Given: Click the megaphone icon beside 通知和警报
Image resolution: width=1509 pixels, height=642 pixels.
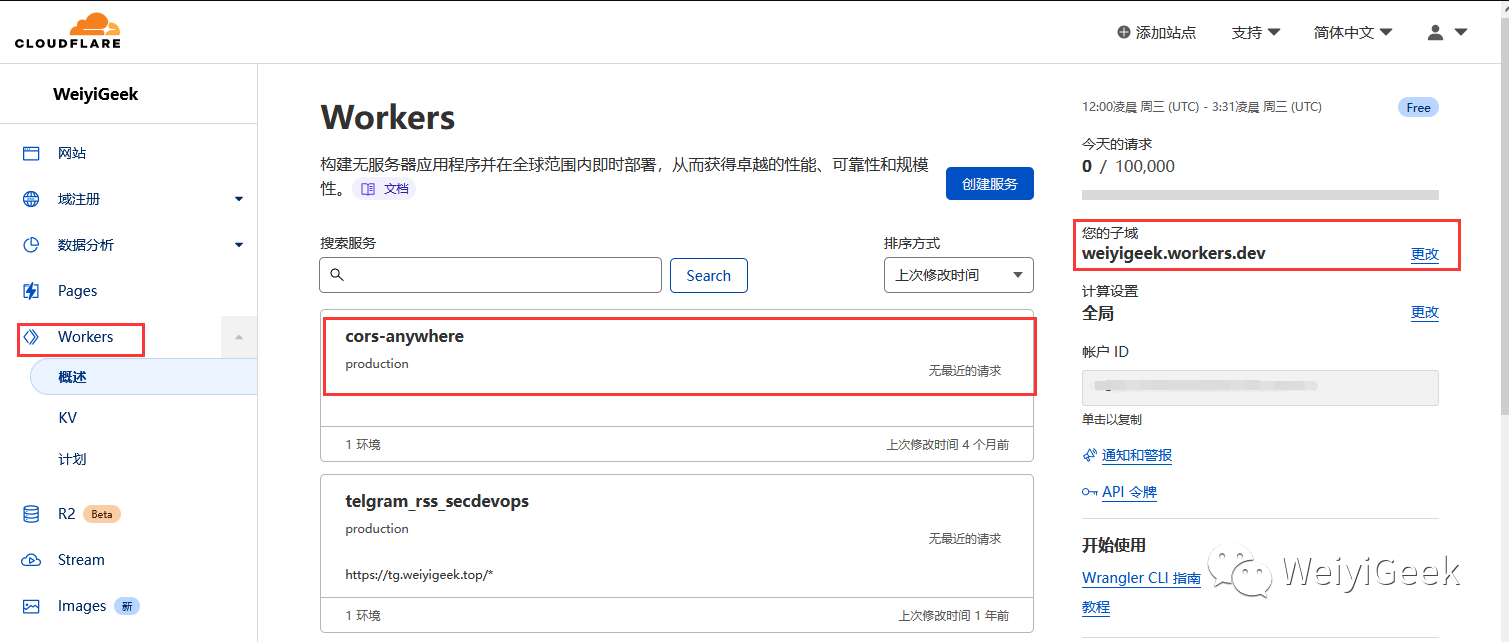Looking at the screenshot, I should click(x=1090, y=455).
